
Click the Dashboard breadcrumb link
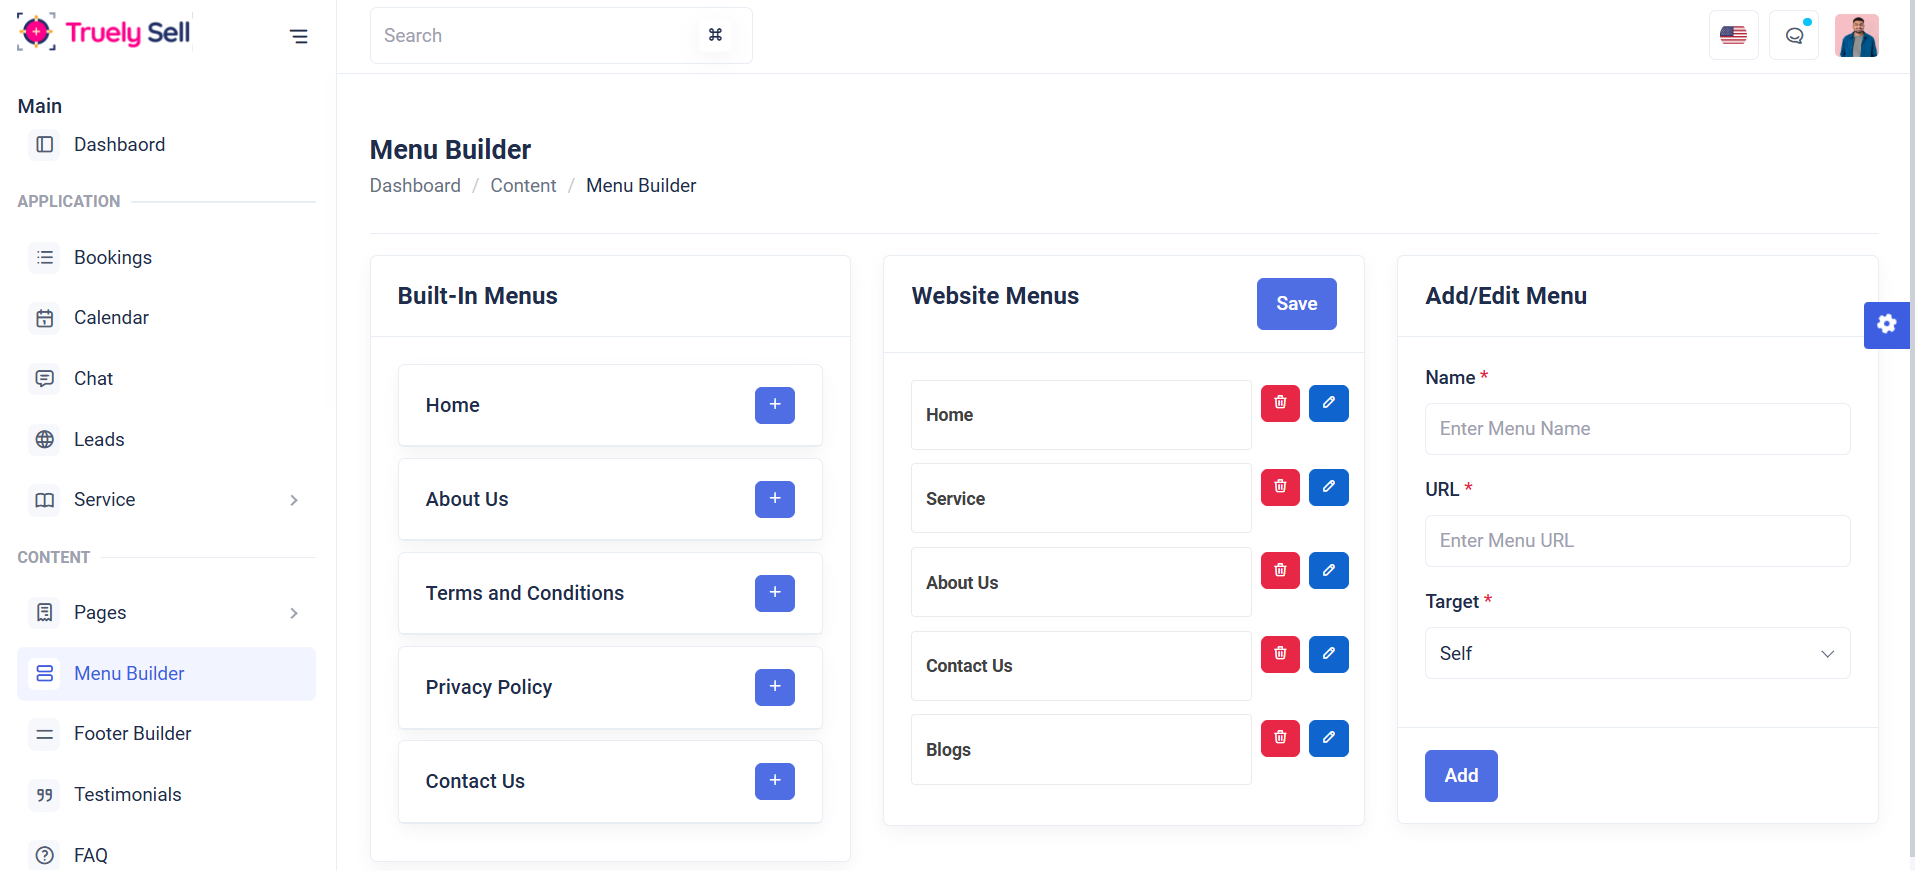coord(415,185)
